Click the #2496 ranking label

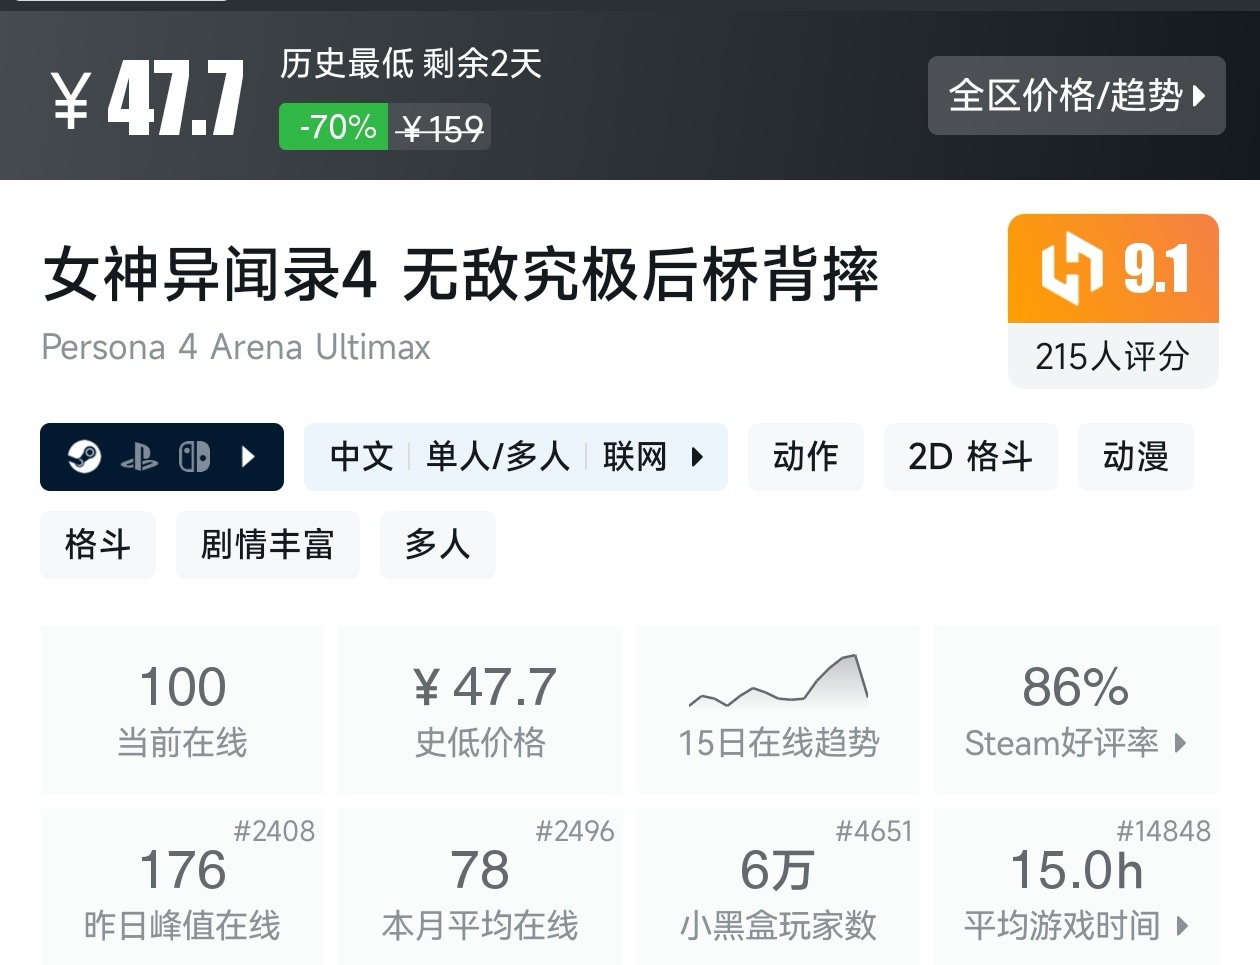pyautogui.click(x=575, y=831)
